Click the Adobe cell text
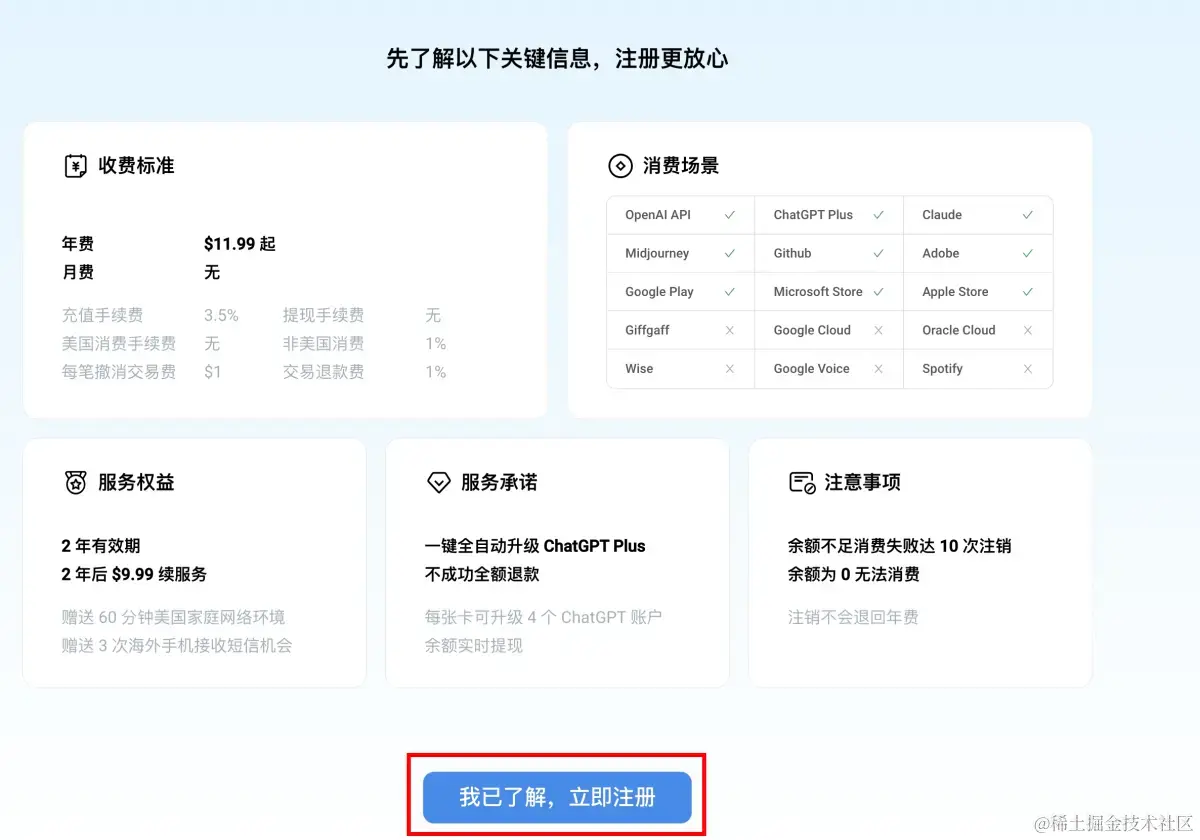The image size is (1200, 840). pyautogui.click(x=941, y=253)
